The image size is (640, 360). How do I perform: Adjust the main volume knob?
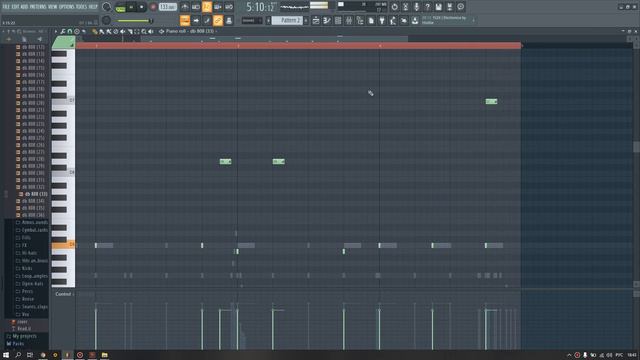107,7
